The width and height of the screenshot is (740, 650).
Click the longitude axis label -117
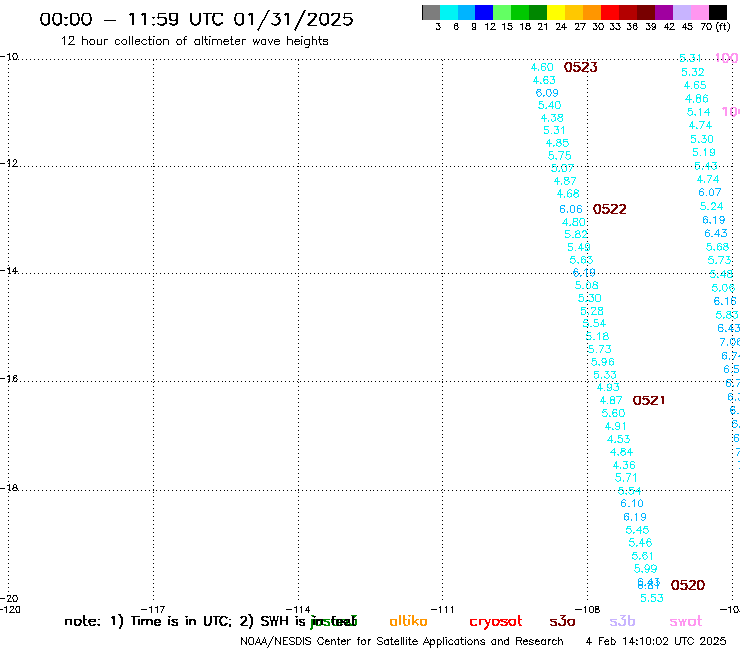pos(153,609)
